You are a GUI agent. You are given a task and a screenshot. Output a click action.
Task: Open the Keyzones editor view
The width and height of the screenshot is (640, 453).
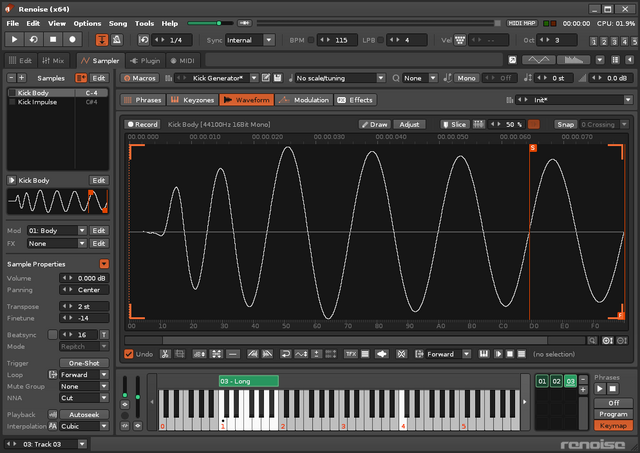click(x=192, y=100)
